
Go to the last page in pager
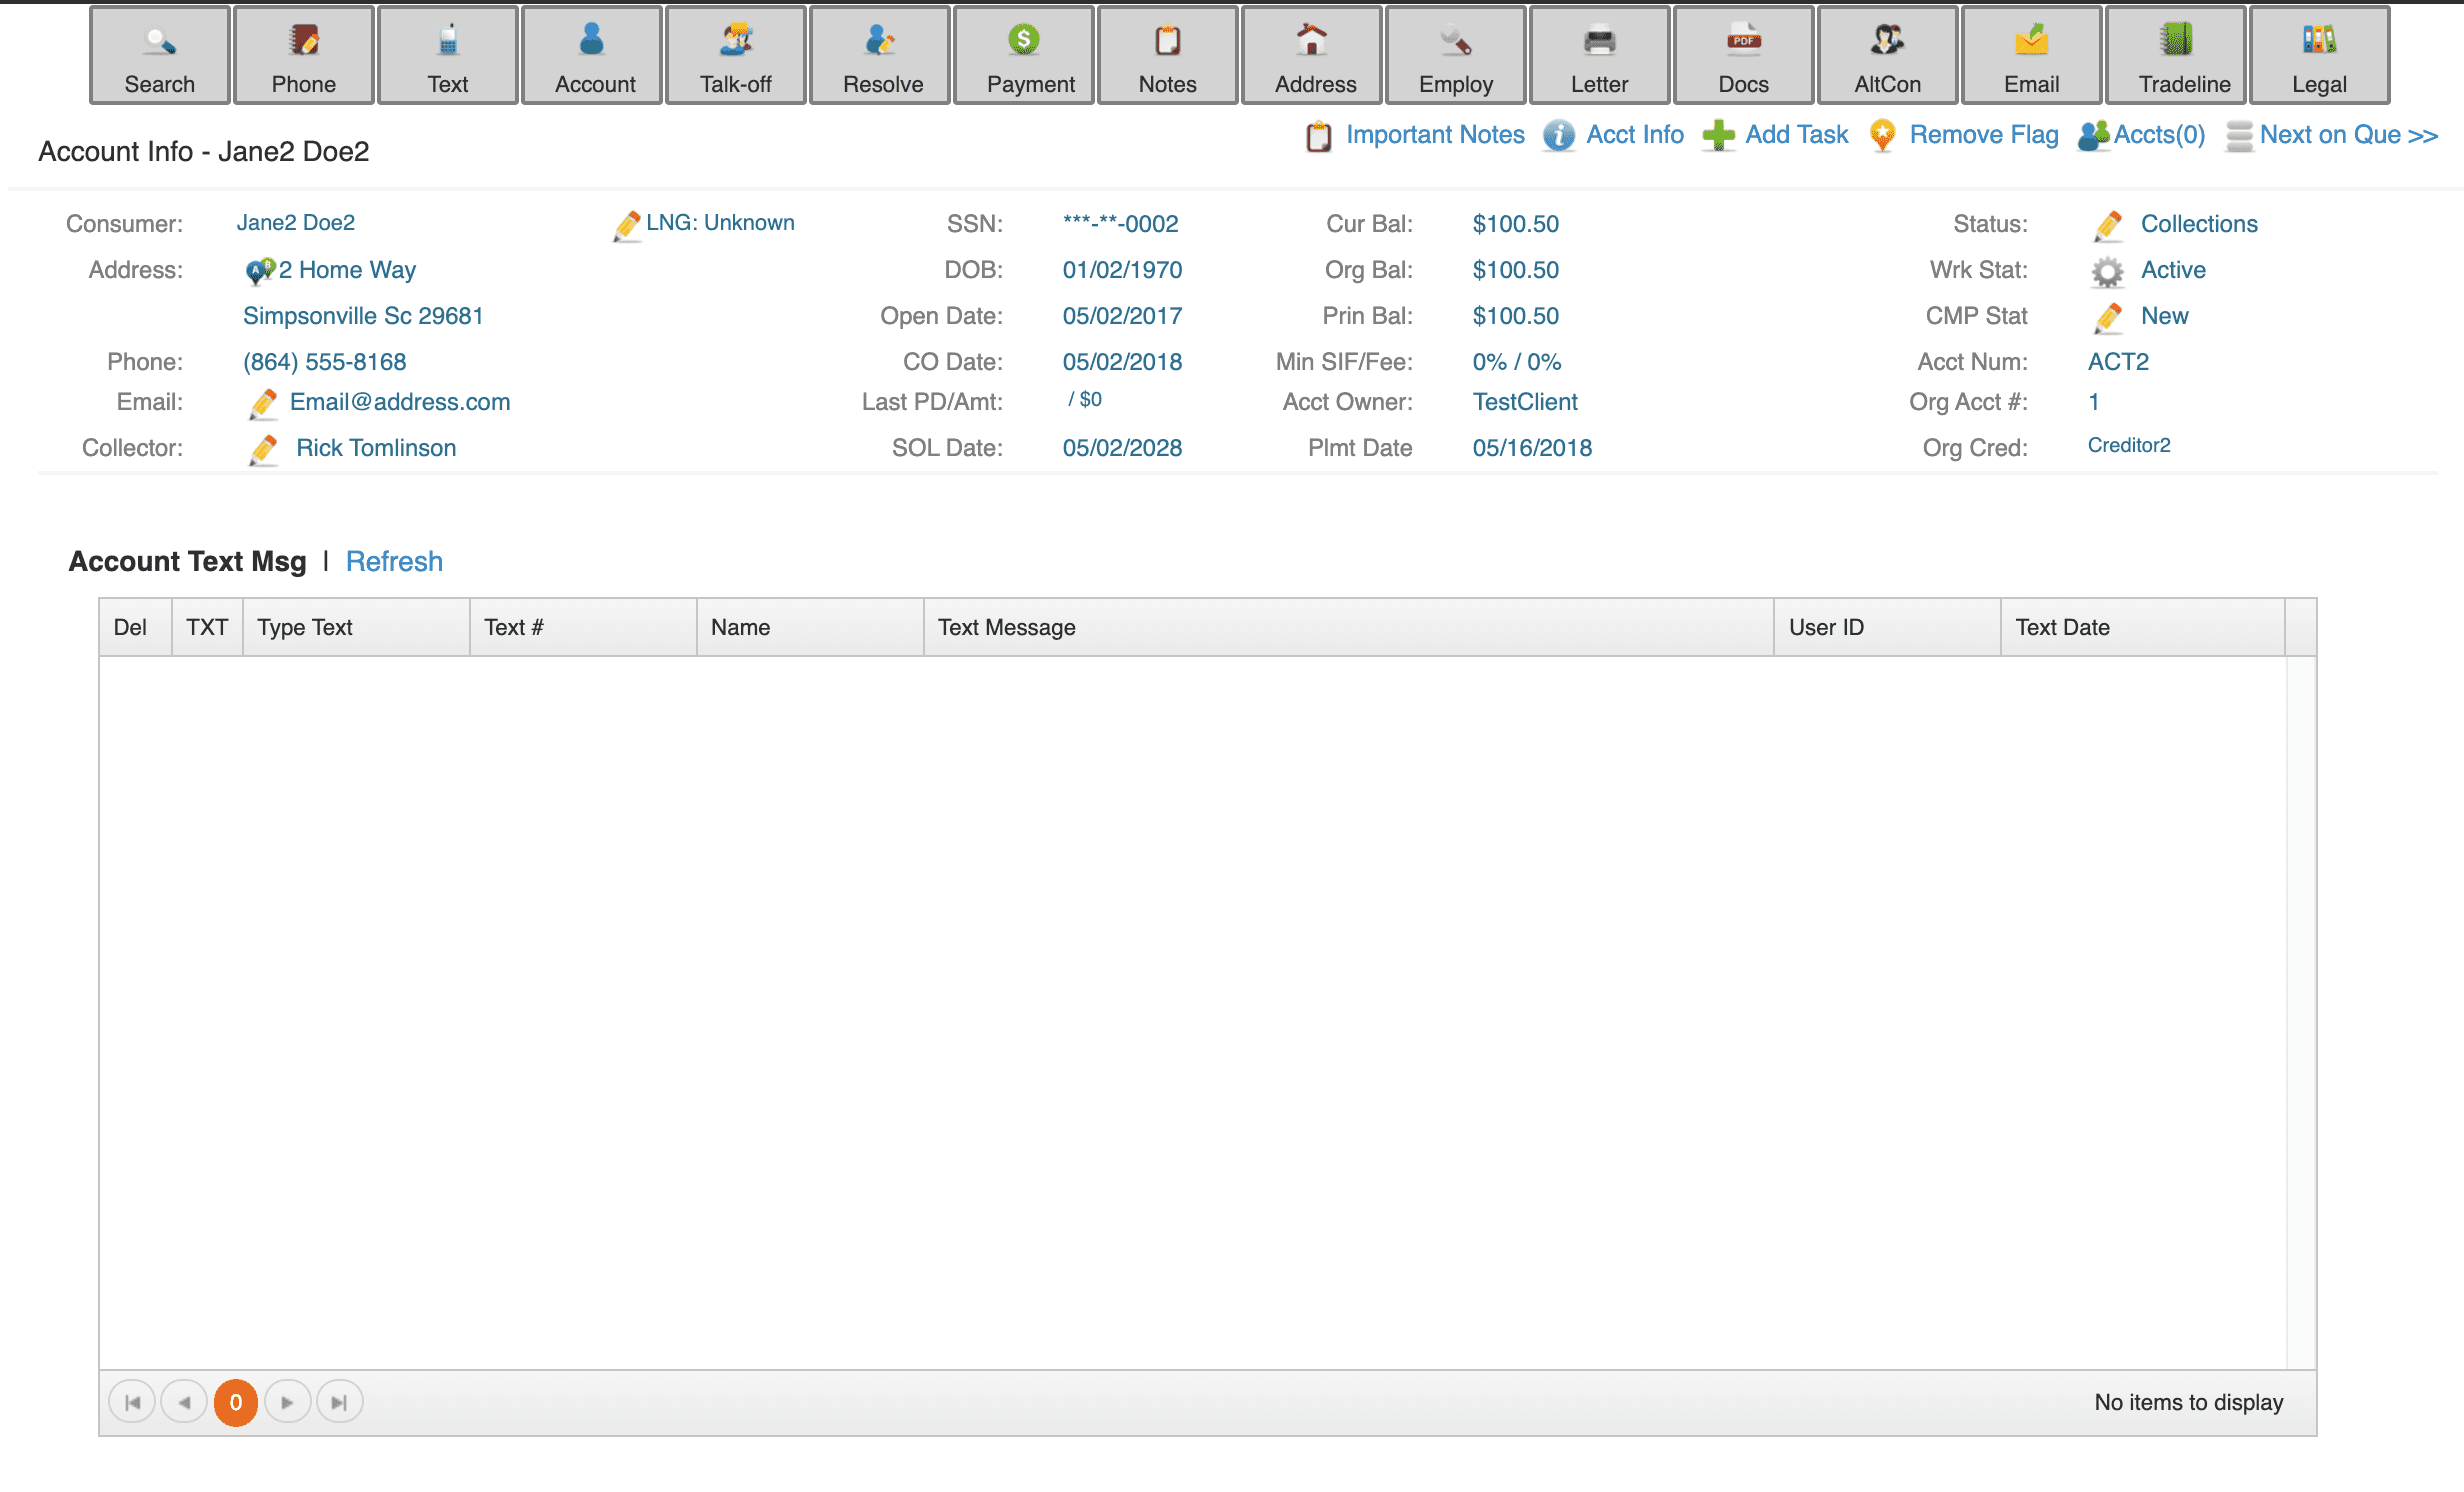339,1403
